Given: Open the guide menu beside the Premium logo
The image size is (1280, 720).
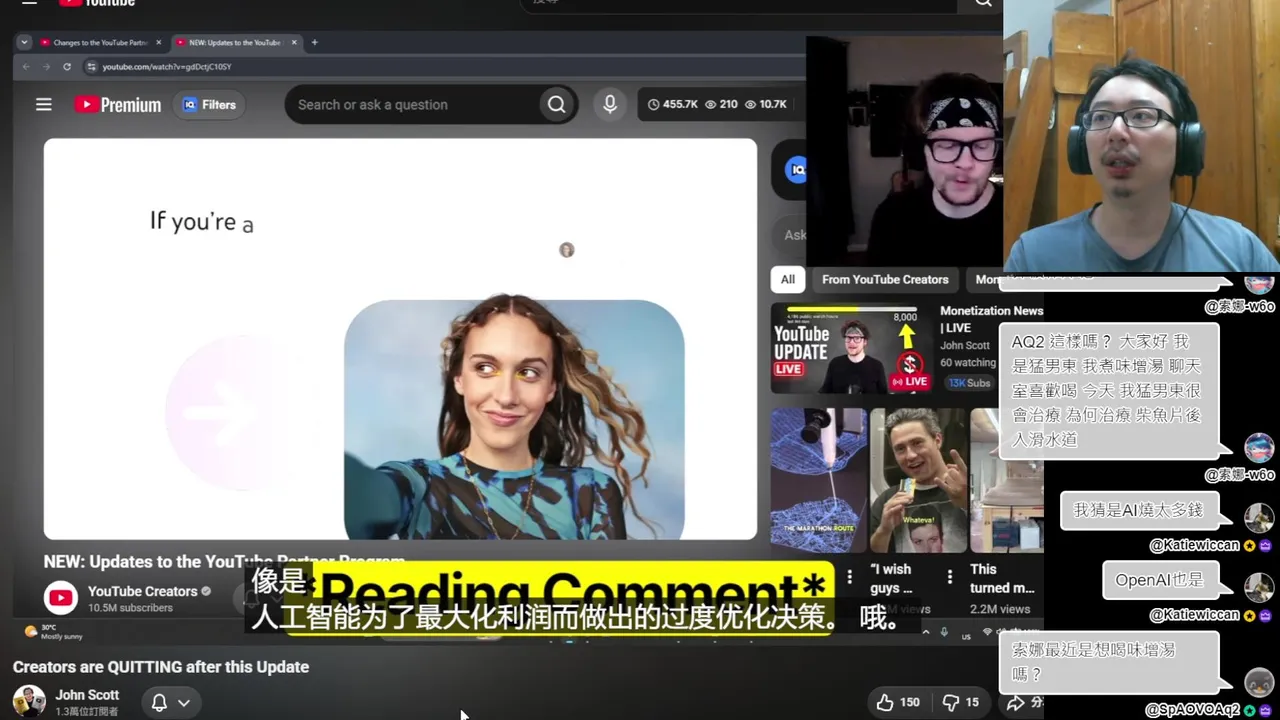Looking at the screenshot, I should click(x=44, y=104).
